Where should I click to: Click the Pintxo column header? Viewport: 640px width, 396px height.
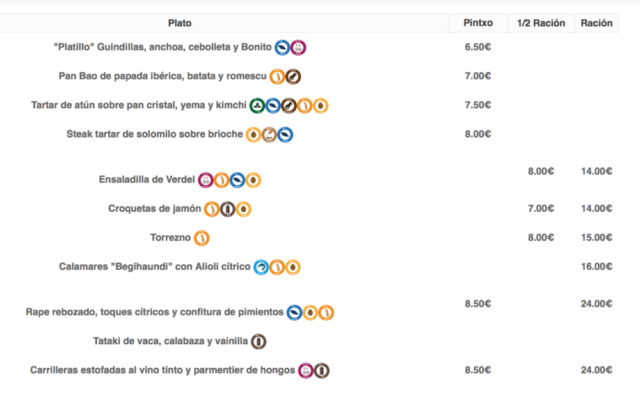tap(478, 23)
